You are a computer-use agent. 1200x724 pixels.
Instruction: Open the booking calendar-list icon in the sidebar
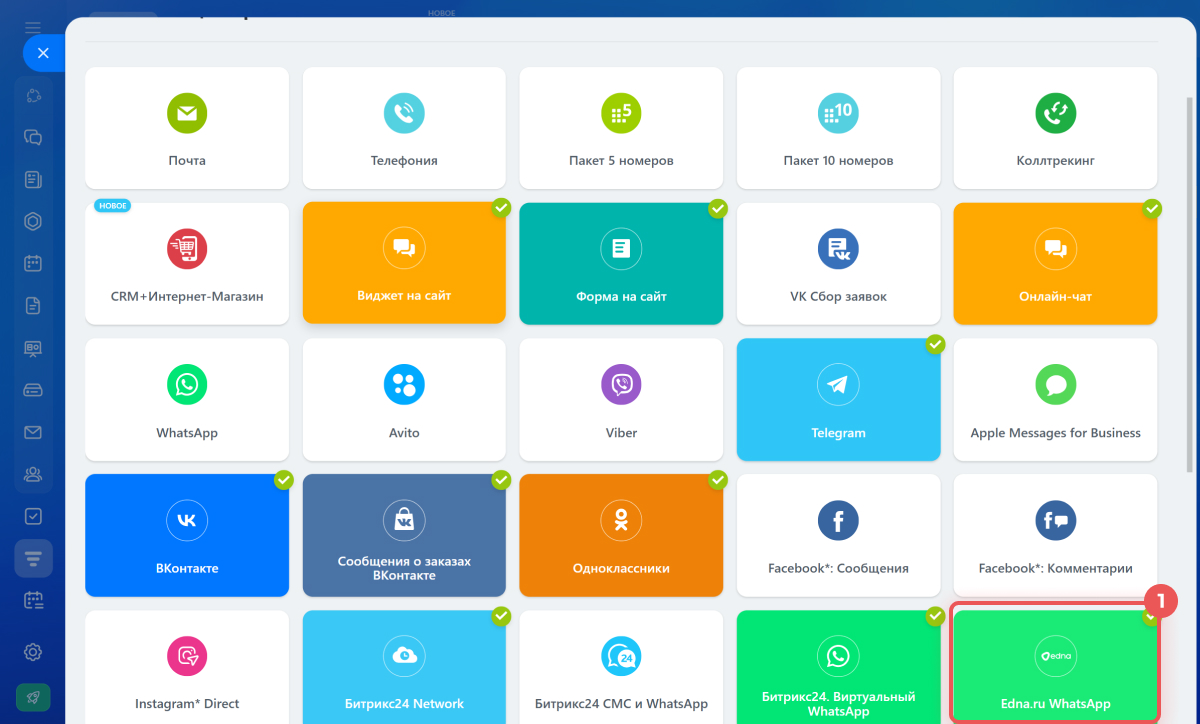33,600
